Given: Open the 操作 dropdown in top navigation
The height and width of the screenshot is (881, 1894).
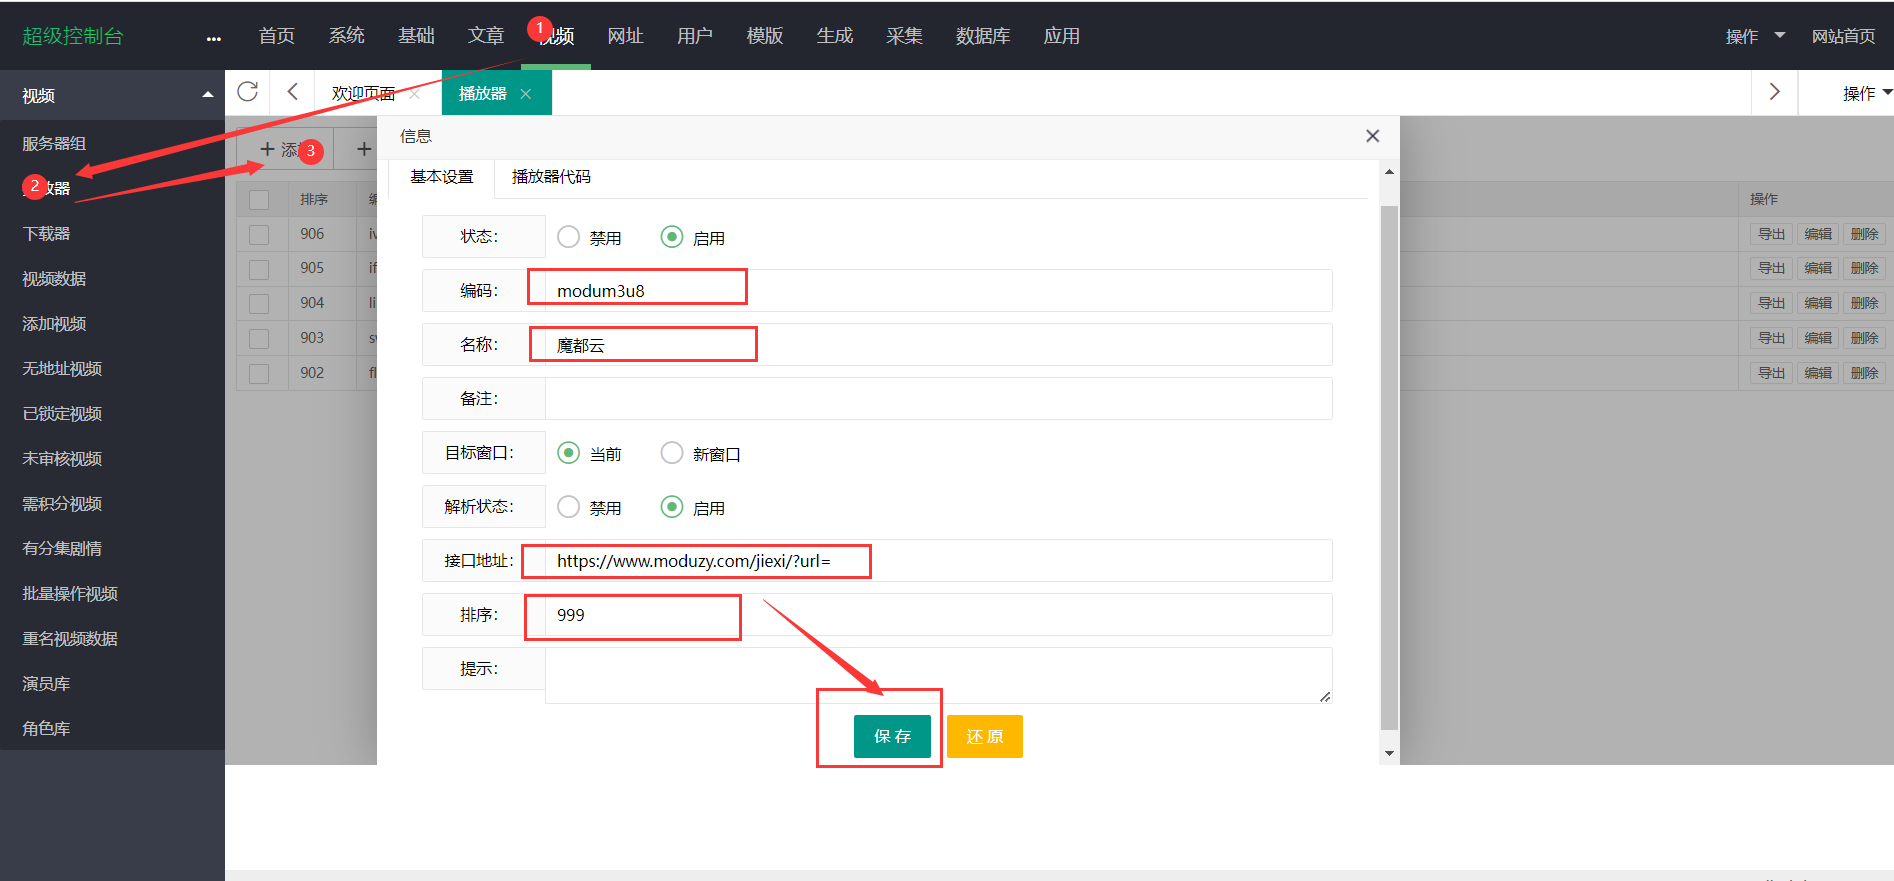Looking at the screenshot, I should (x=1754, y=36).
